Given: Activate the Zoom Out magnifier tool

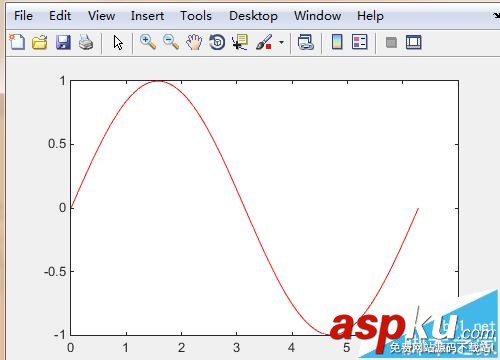Looking at the screenshot, I should pos(171,42).
